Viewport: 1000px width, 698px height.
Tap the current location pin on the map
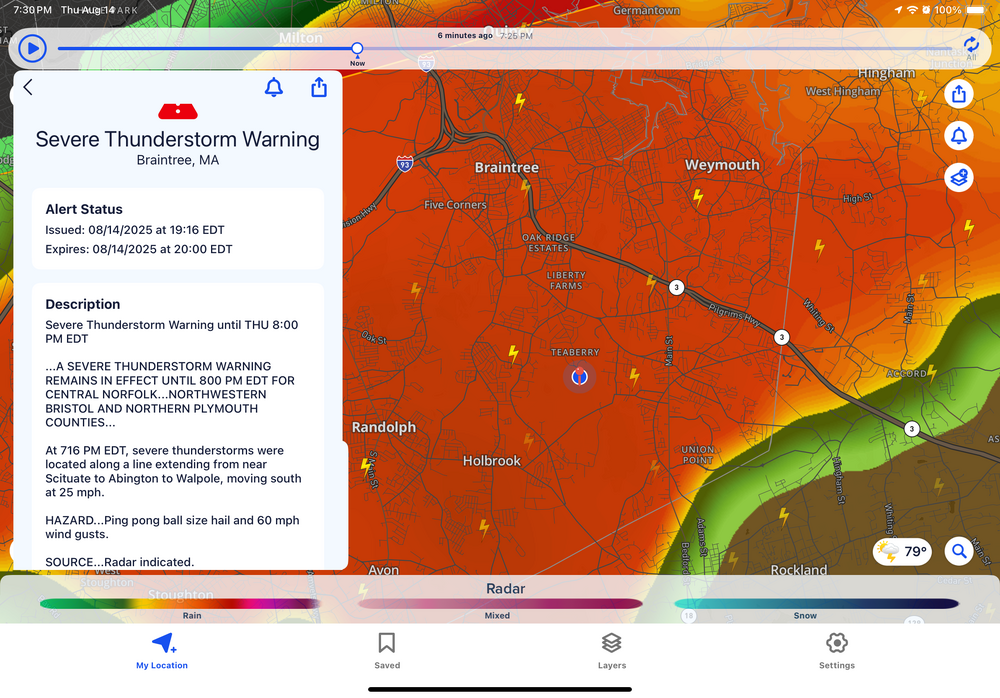point(579,376)
